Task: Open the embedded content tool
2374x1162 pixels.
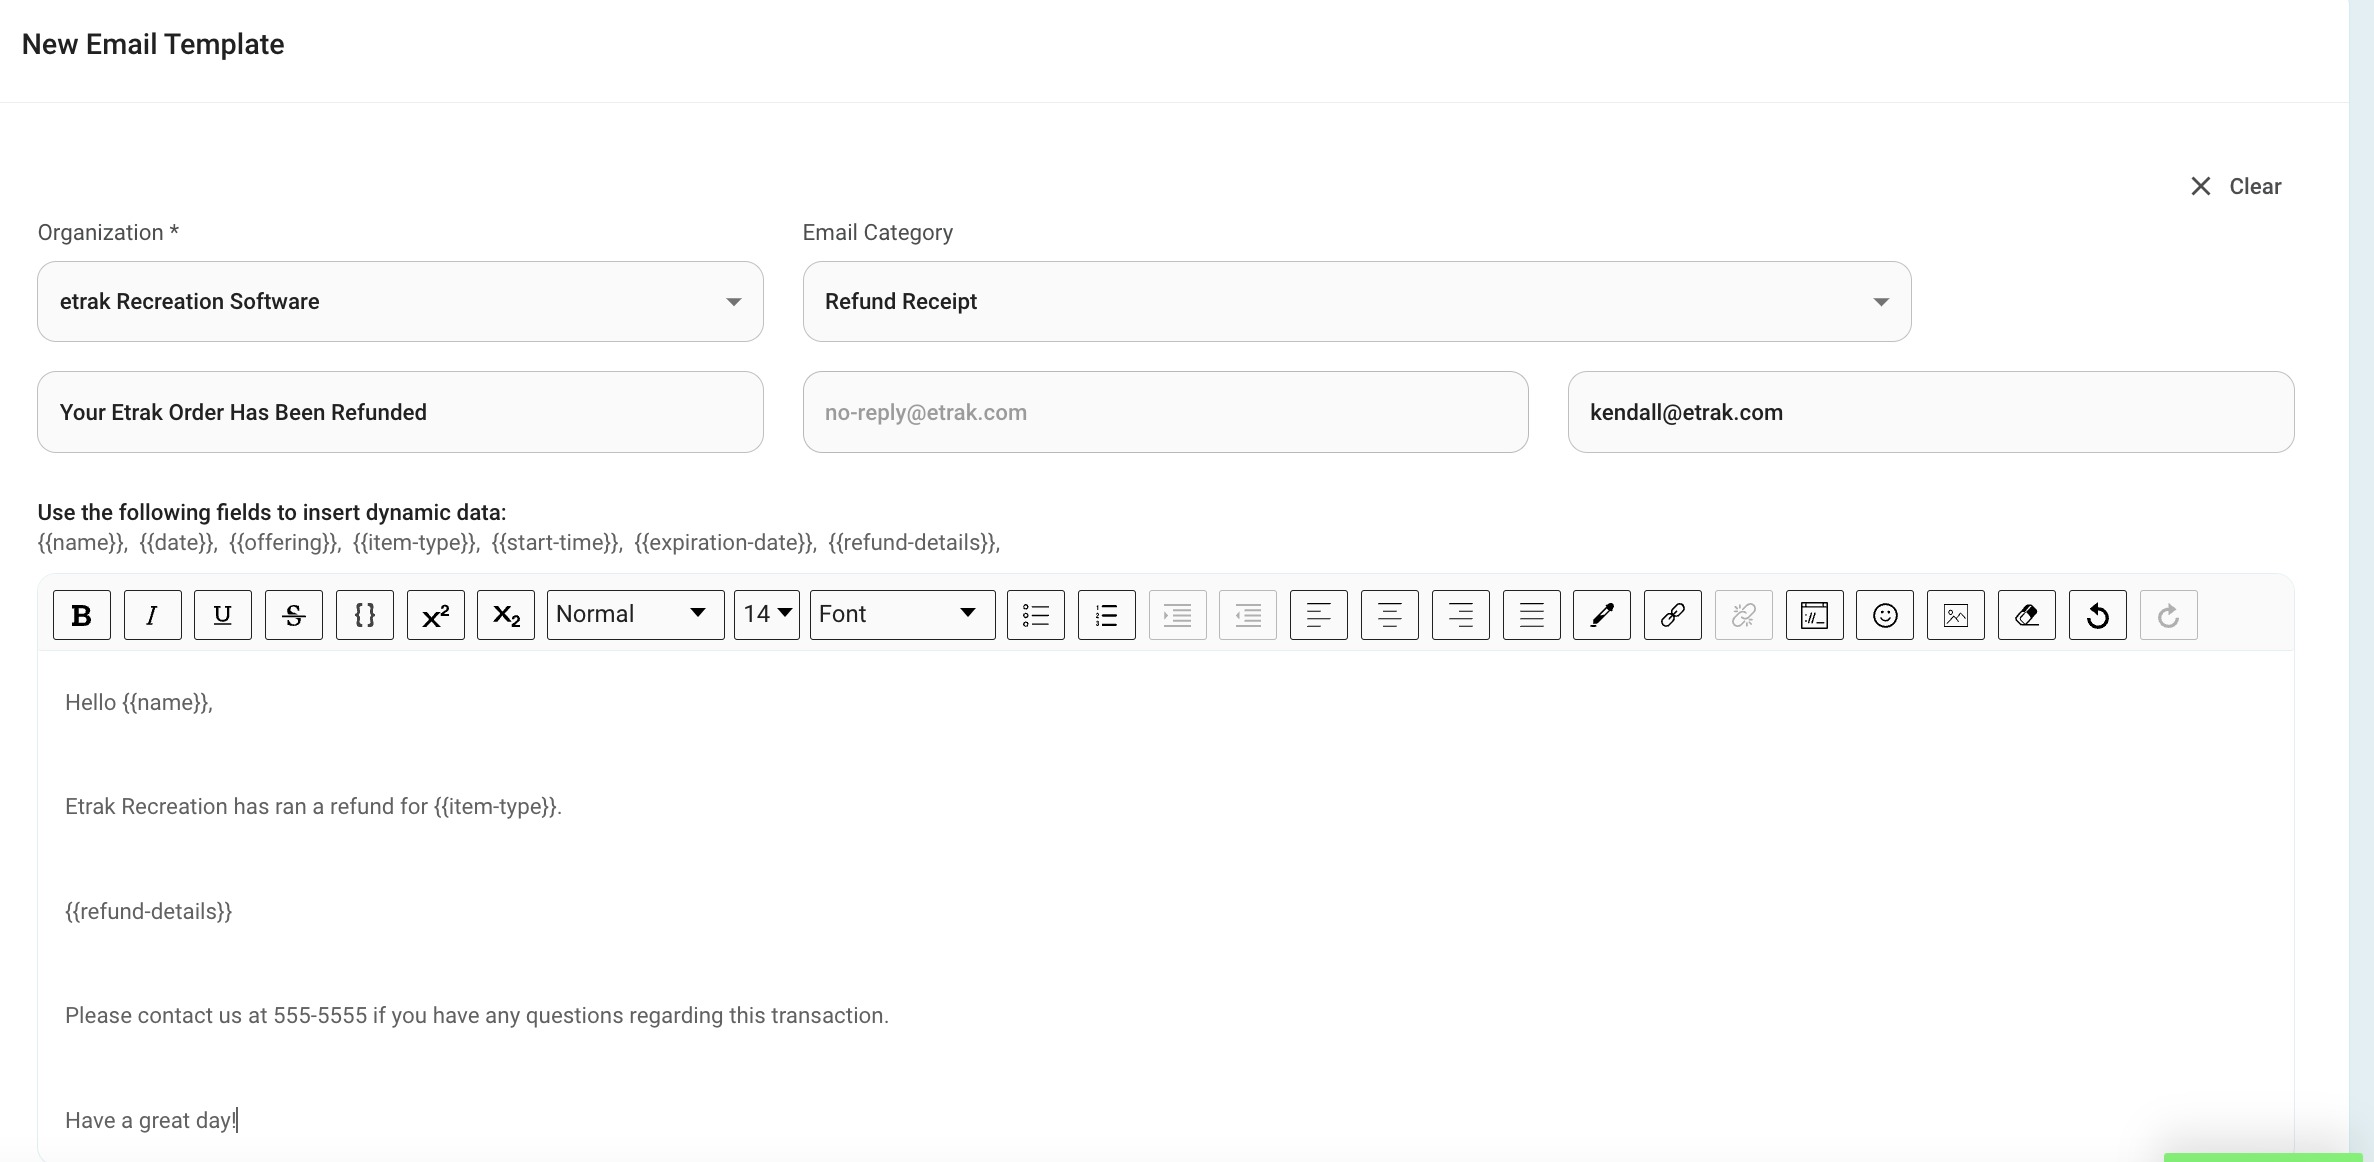Action: point(1815,615)
